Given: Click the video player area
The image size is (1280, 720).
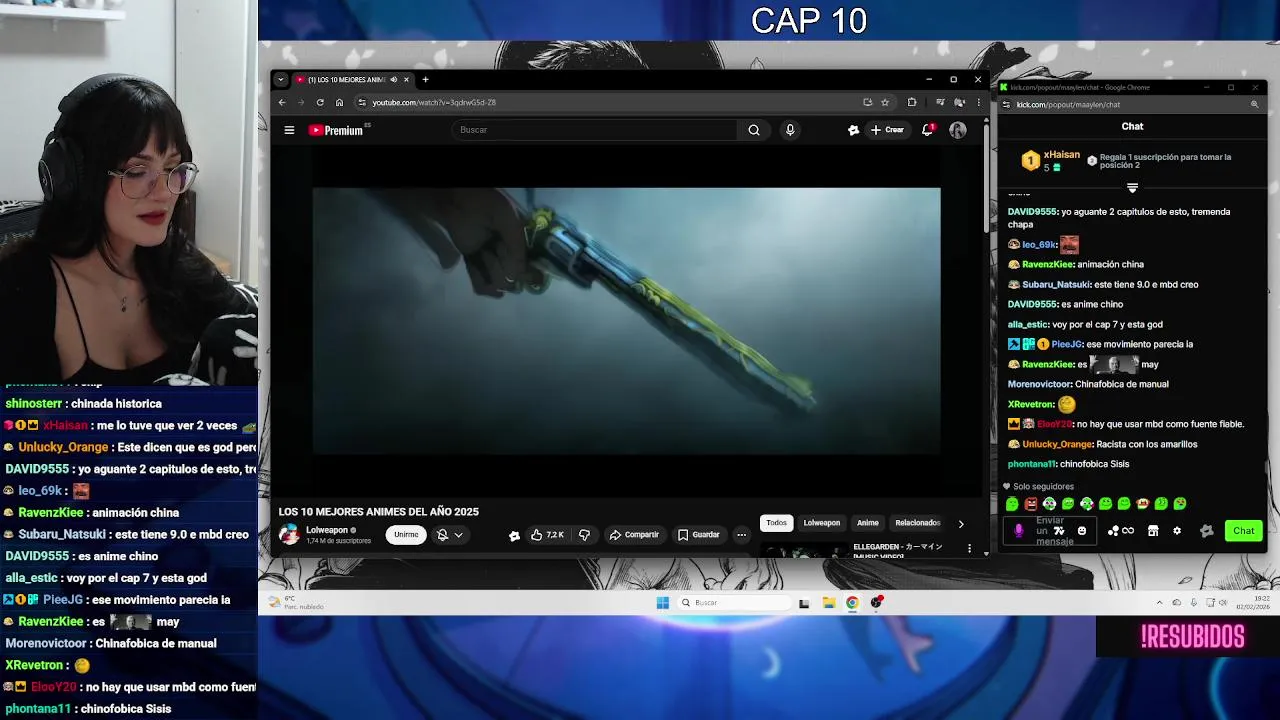Looking at the screenshot, I should [x=627, y=320].
